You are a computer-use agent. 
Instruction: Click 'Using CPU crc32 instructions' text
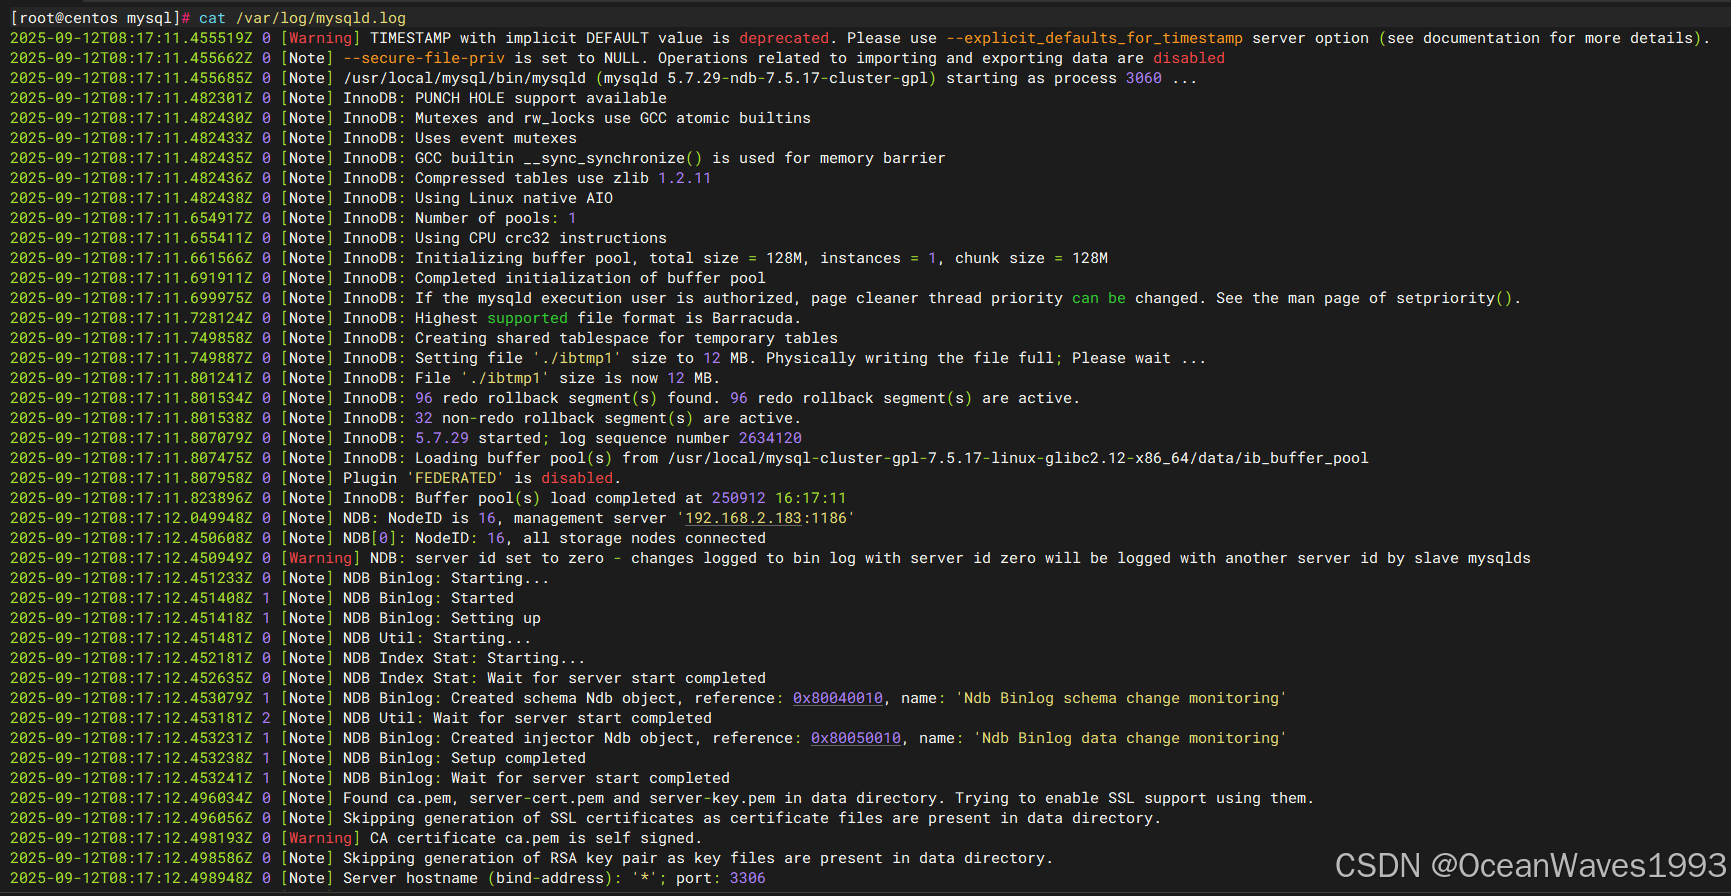pos(541,238)
